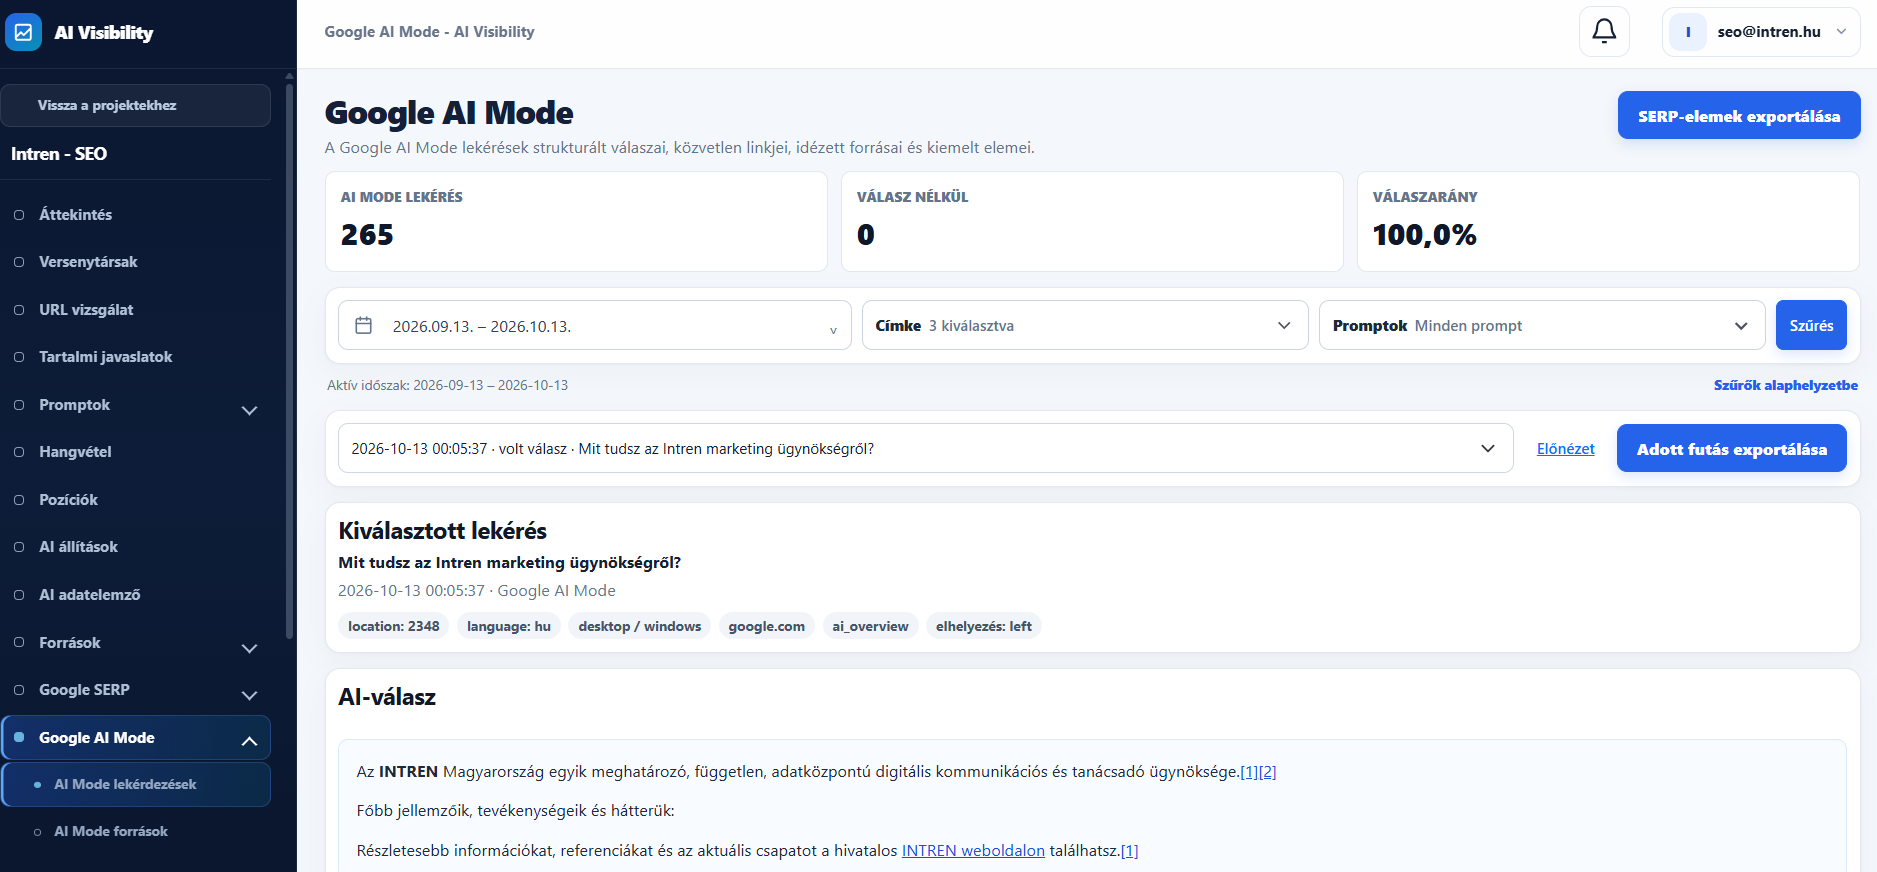Viewport: 1877px width, 872px height.
Task: Click the 'language: hu' tag
Action: (x=509, y=626)
